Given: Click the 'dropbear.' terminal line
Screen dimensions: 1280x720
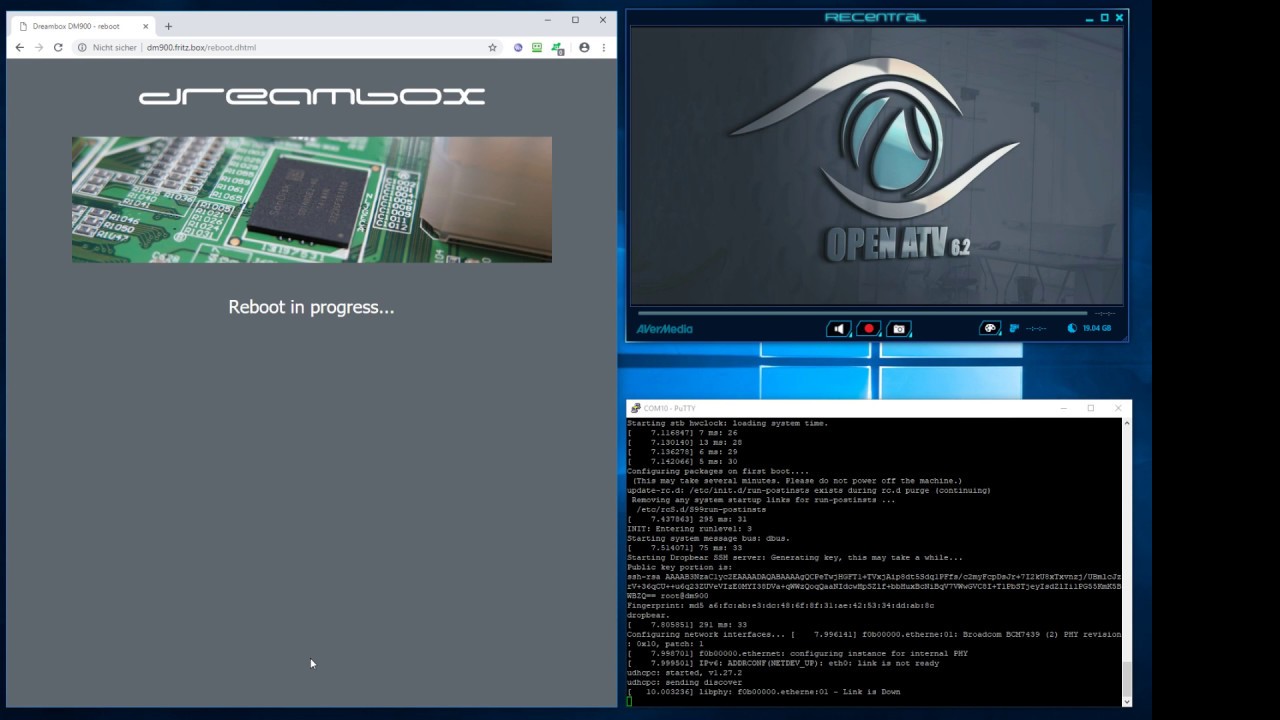Looking at the screenshot, I should tap(648, 615).
